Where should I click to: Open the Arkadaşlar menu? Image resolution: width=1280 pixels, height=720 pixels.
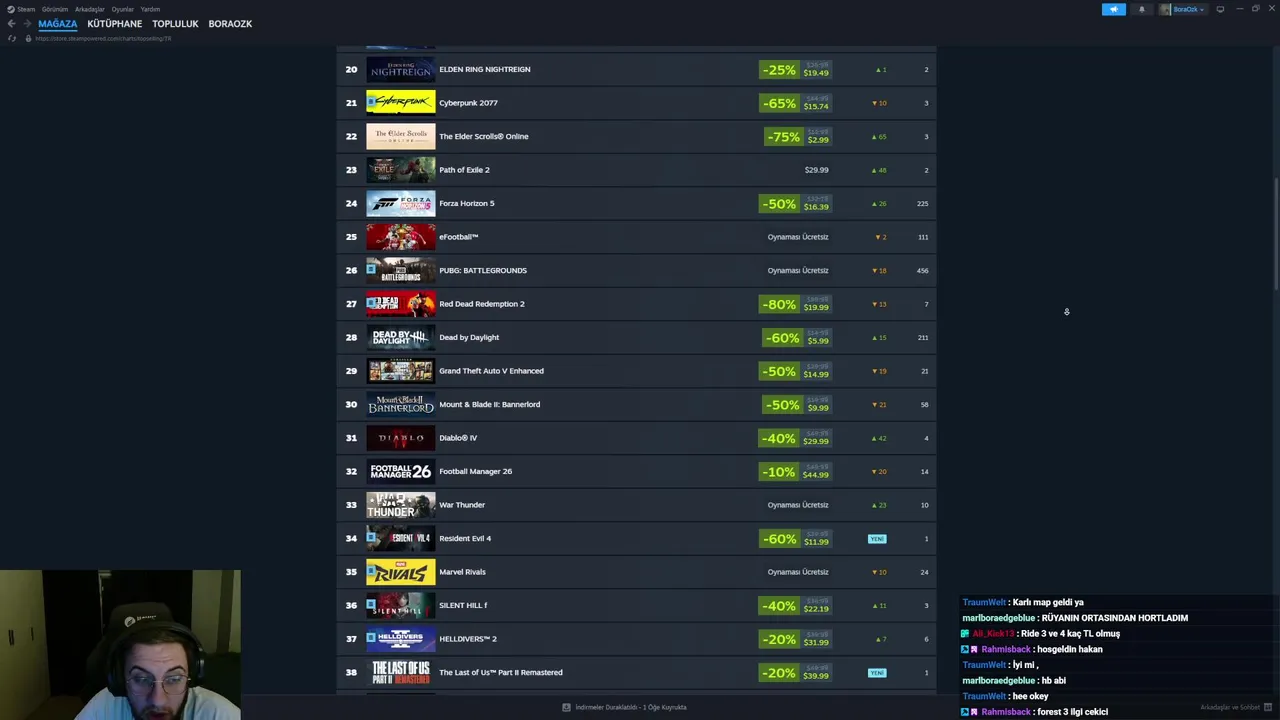90,9
